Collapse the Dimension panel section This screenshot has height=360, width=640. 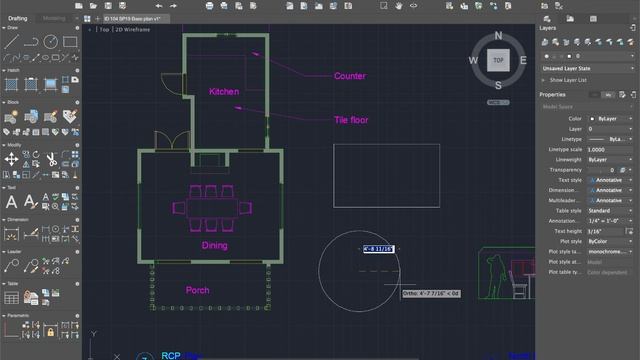coord(4,220)
